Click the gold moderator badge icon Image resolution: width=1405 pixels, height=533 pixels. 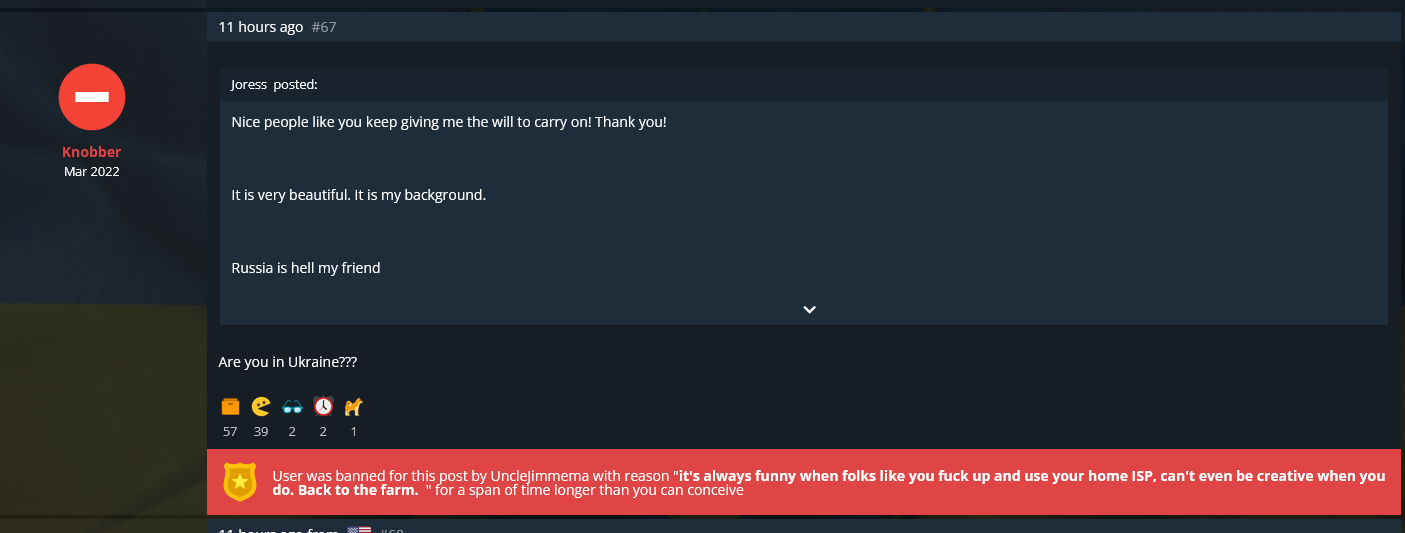(240, 482)
